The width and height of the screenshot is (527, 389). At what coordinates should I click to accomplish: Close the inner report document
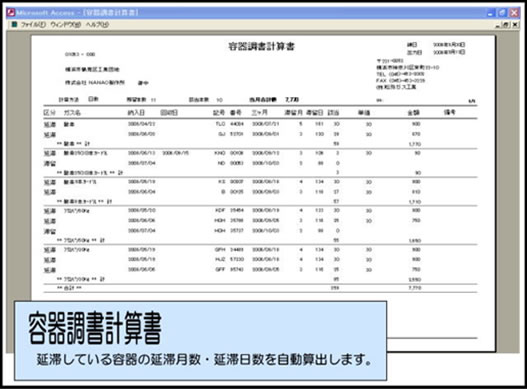[515, 25]
